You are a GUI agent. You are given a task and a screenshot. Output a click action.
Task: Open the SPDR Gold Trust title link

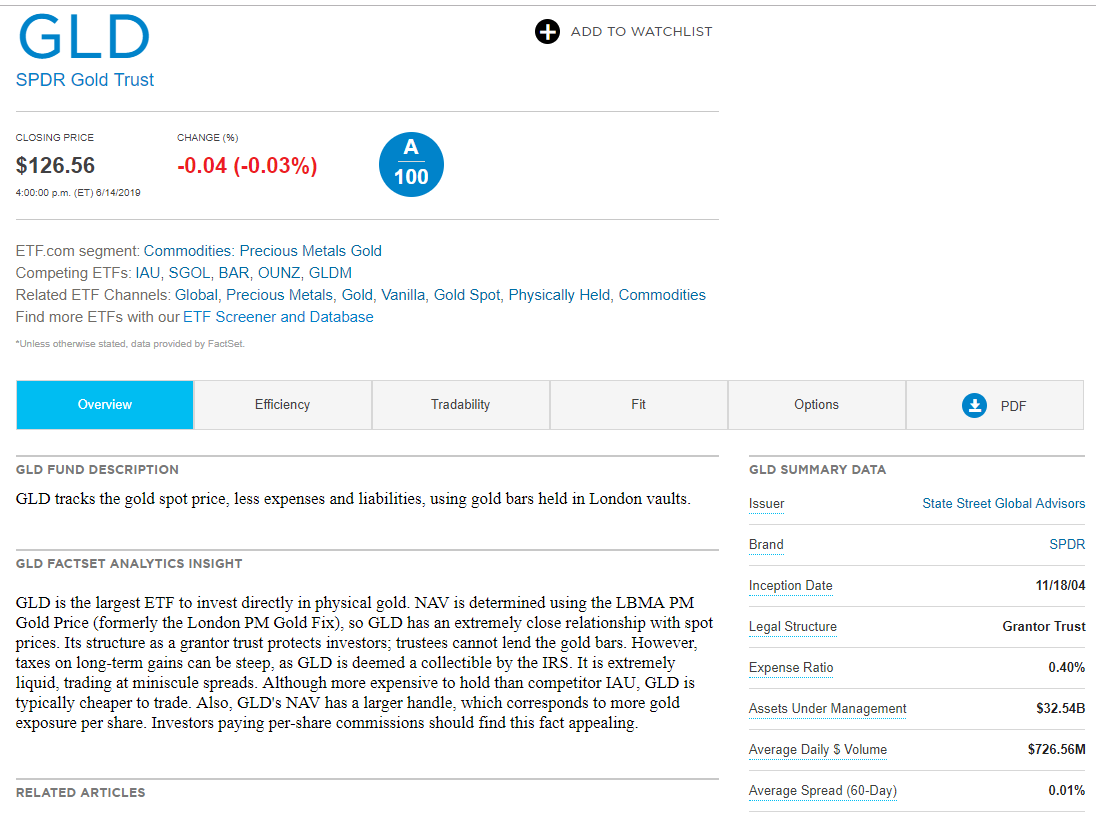(x=85, y=80)
